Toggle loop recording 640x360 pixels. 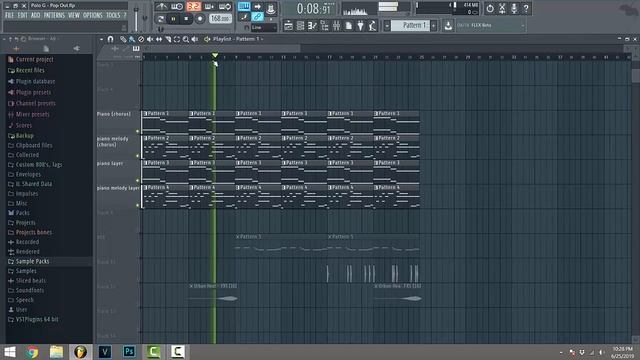click(x=225, y=7)
